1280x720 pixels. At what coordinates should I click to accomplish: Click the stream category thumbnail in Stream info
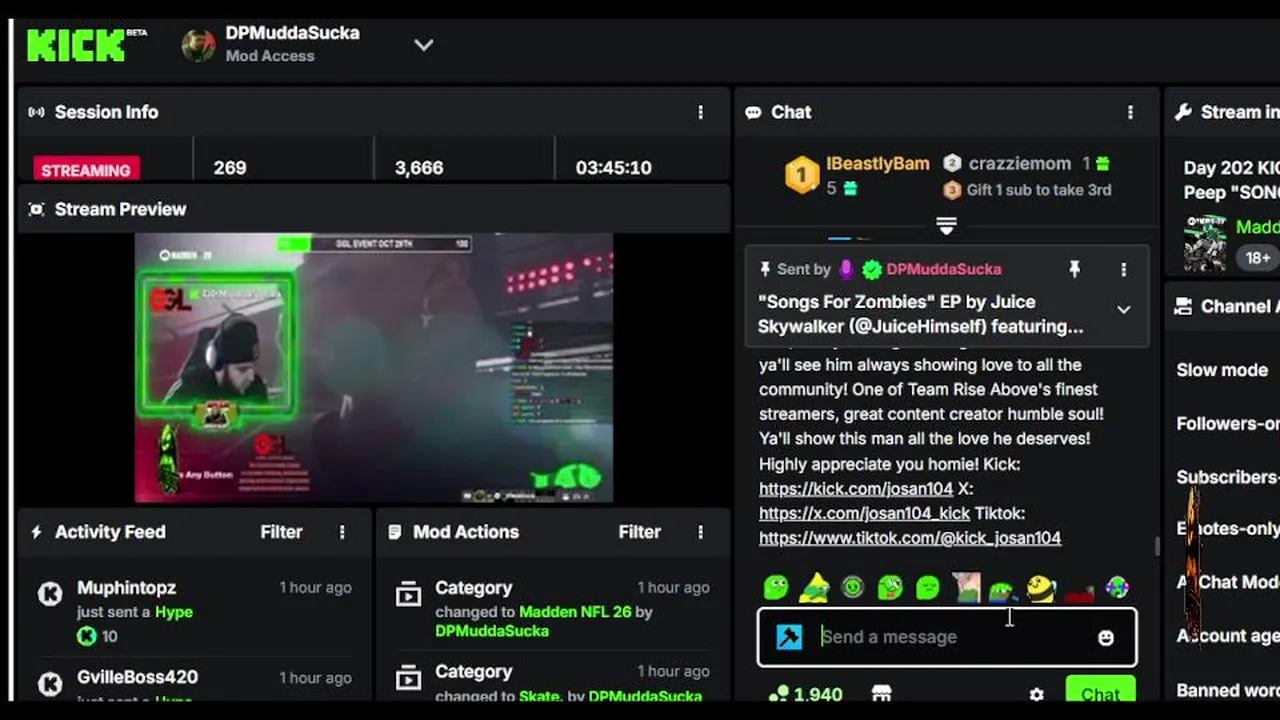coord(1205,242)
